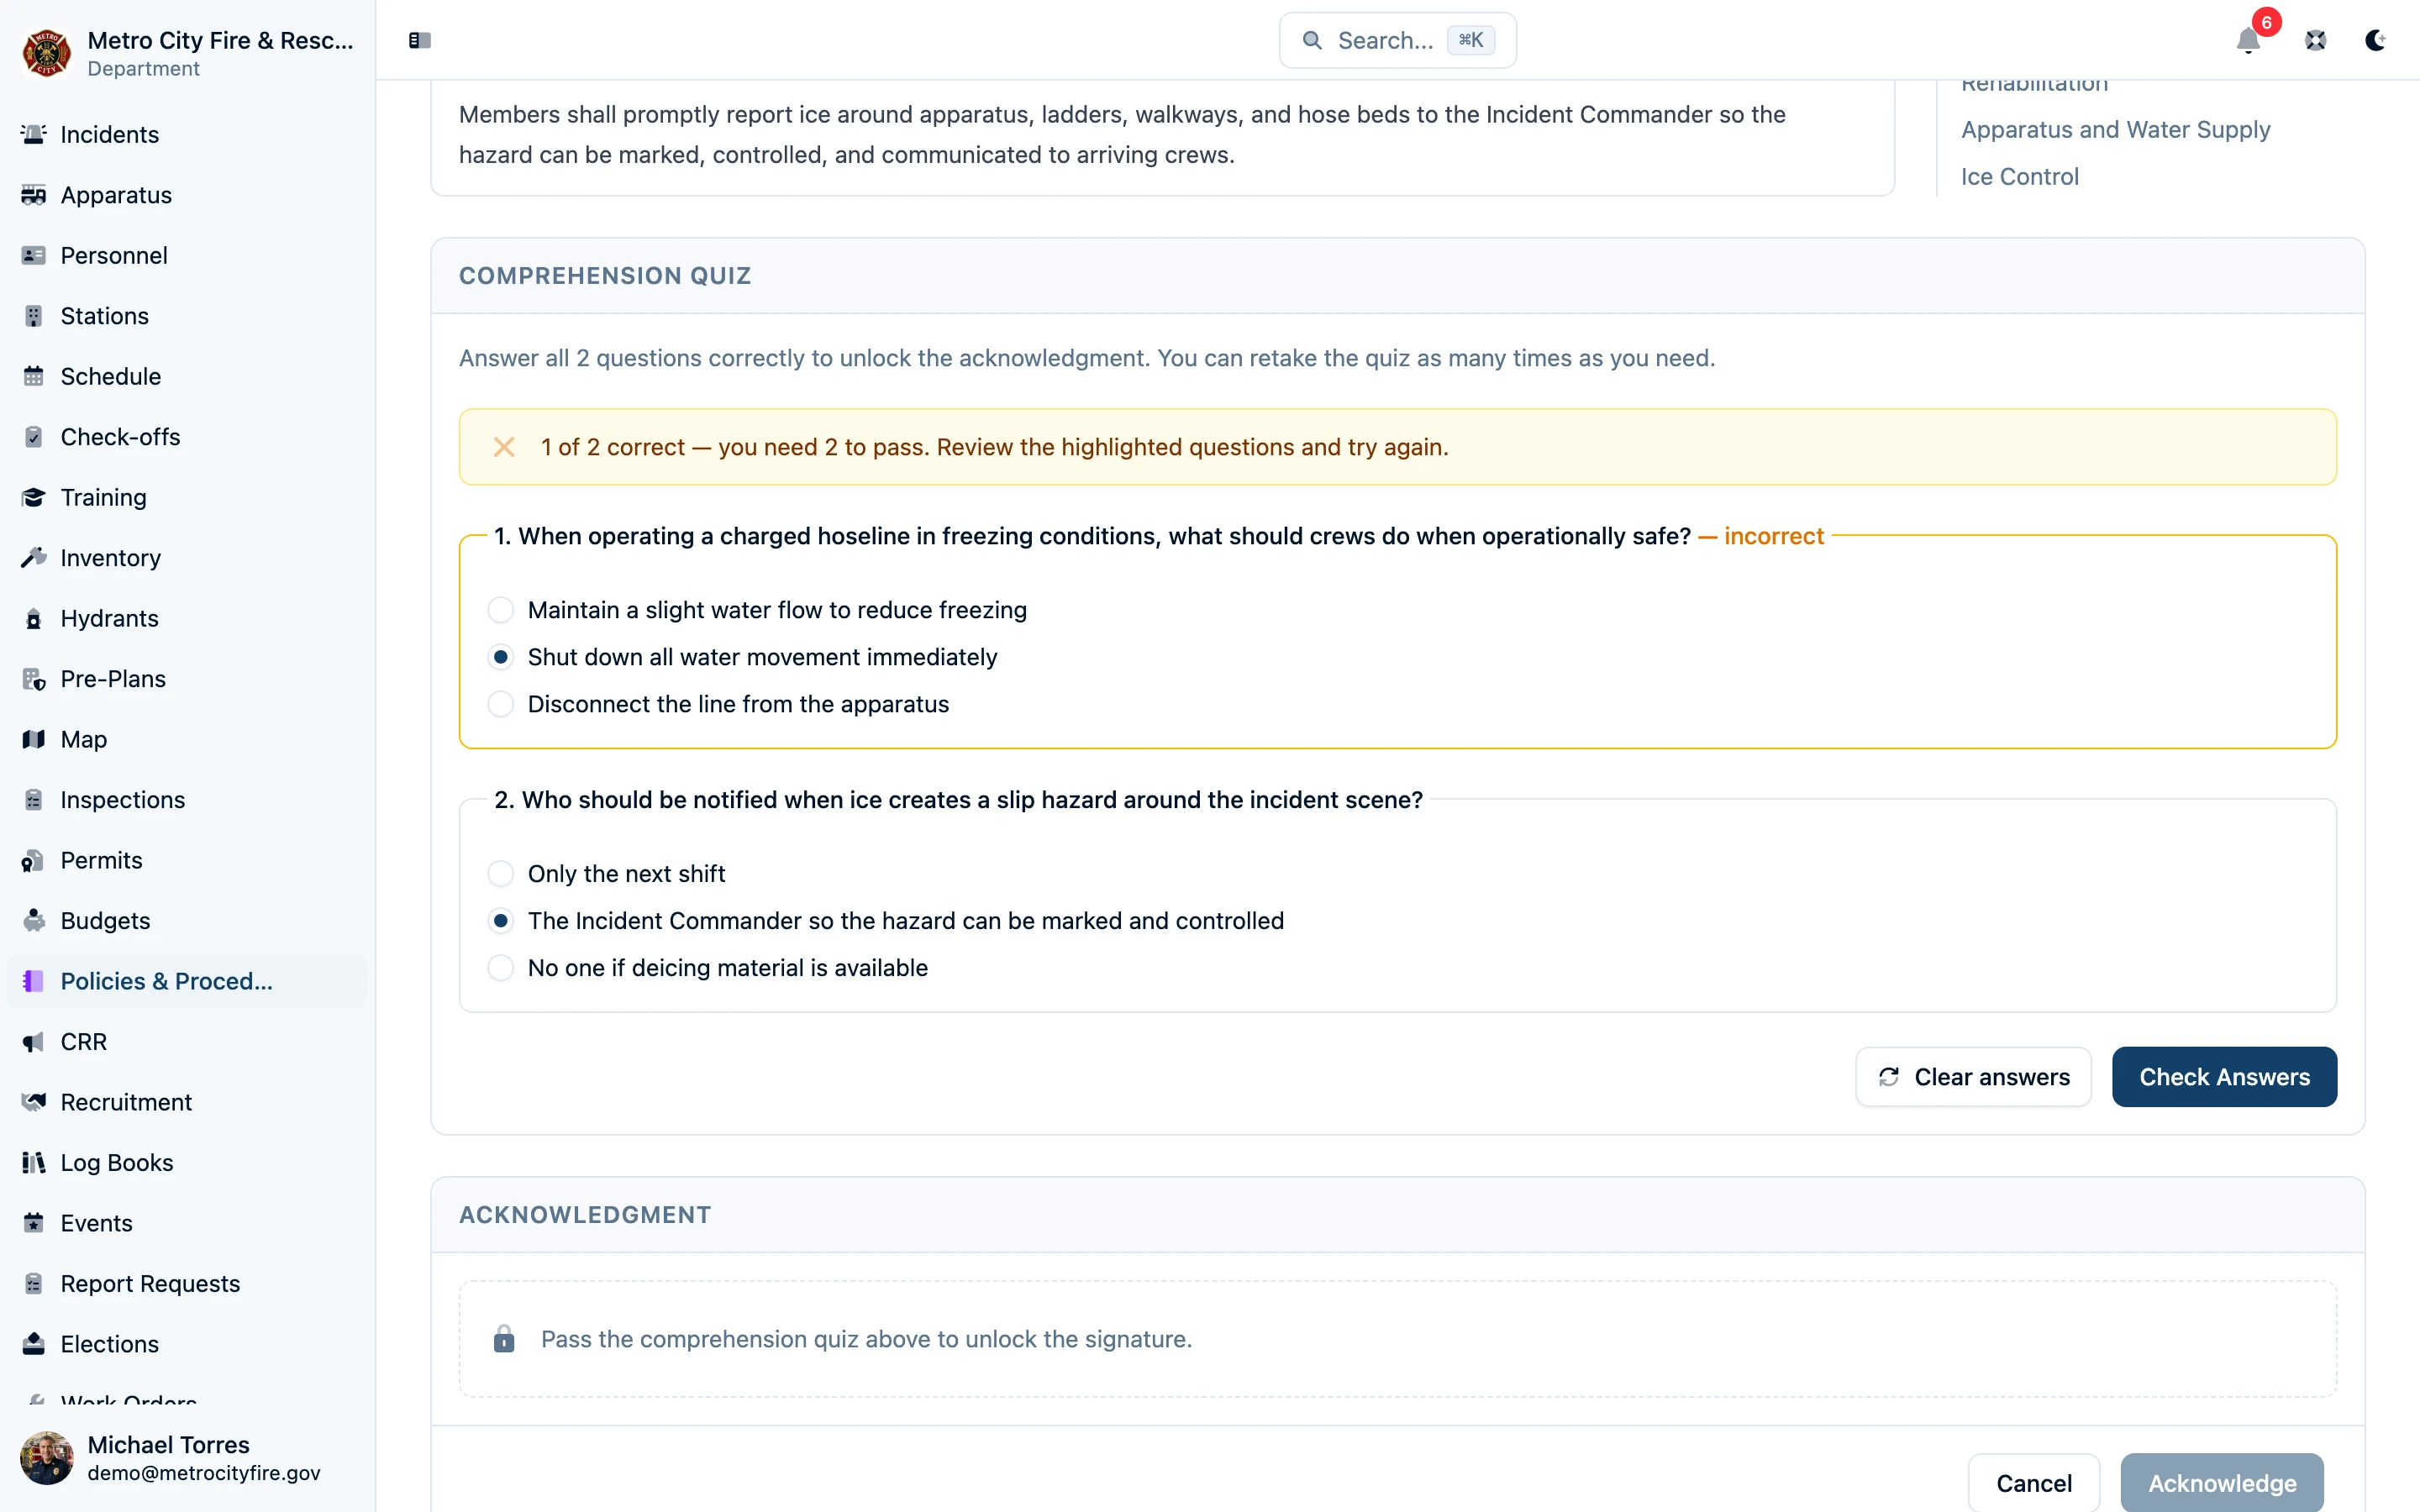2420x1512 pixels.
Task: Click the Events calendar star icon
Action: coord(34,1223)
